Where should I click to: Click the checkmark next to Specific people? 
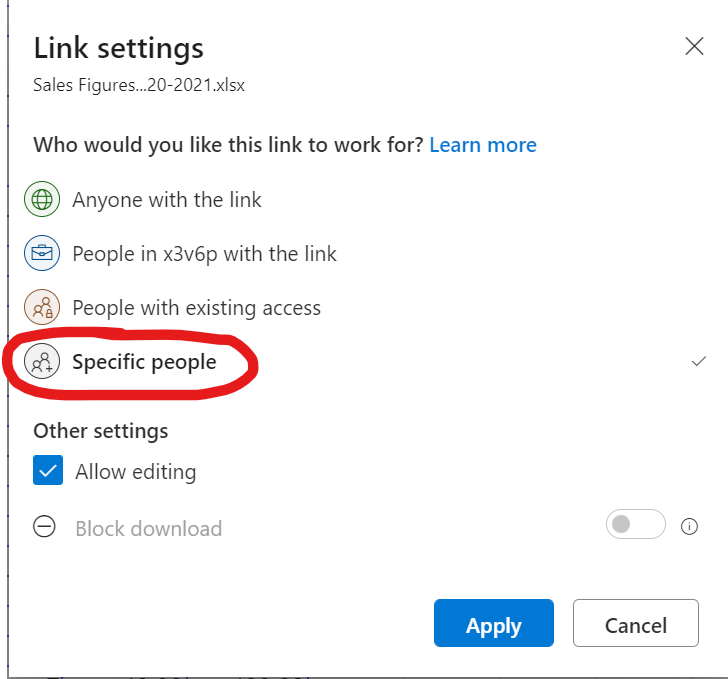coord(699,362)
